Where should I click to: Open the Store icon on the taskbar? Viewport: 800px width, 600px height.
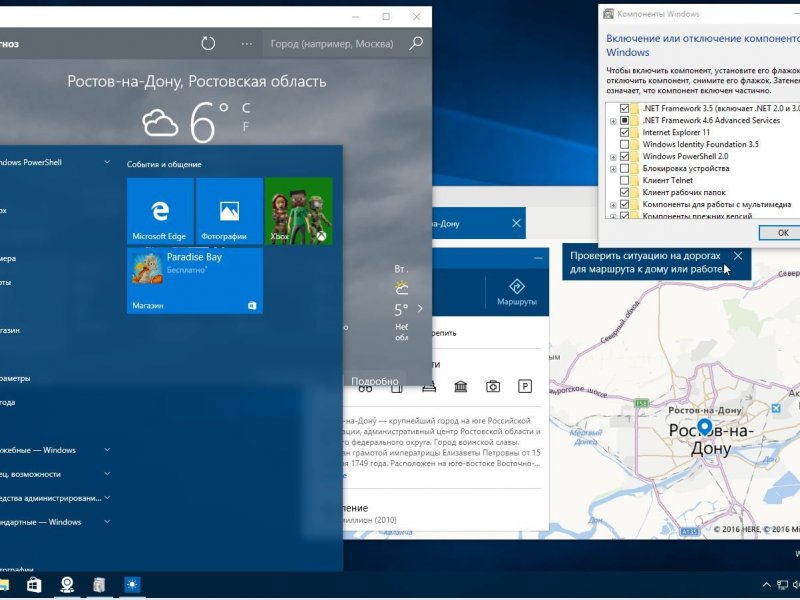[34, 585]
